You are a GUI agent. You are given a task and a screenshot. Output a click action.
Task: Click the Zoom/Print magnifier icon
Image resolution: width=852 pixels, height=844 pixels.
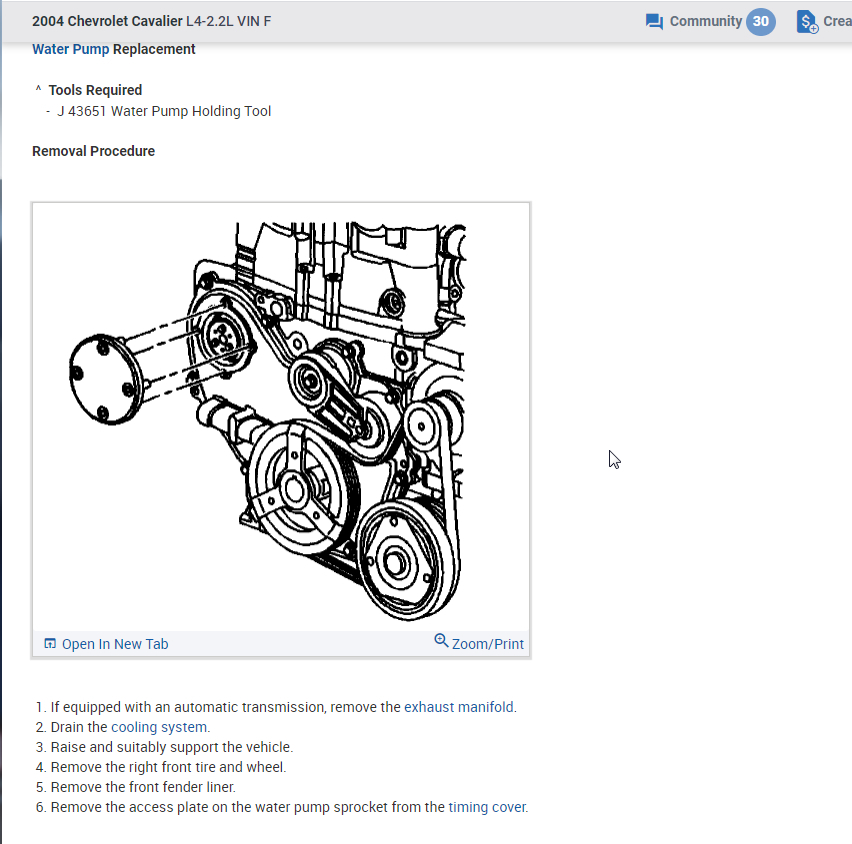point(441,641)
